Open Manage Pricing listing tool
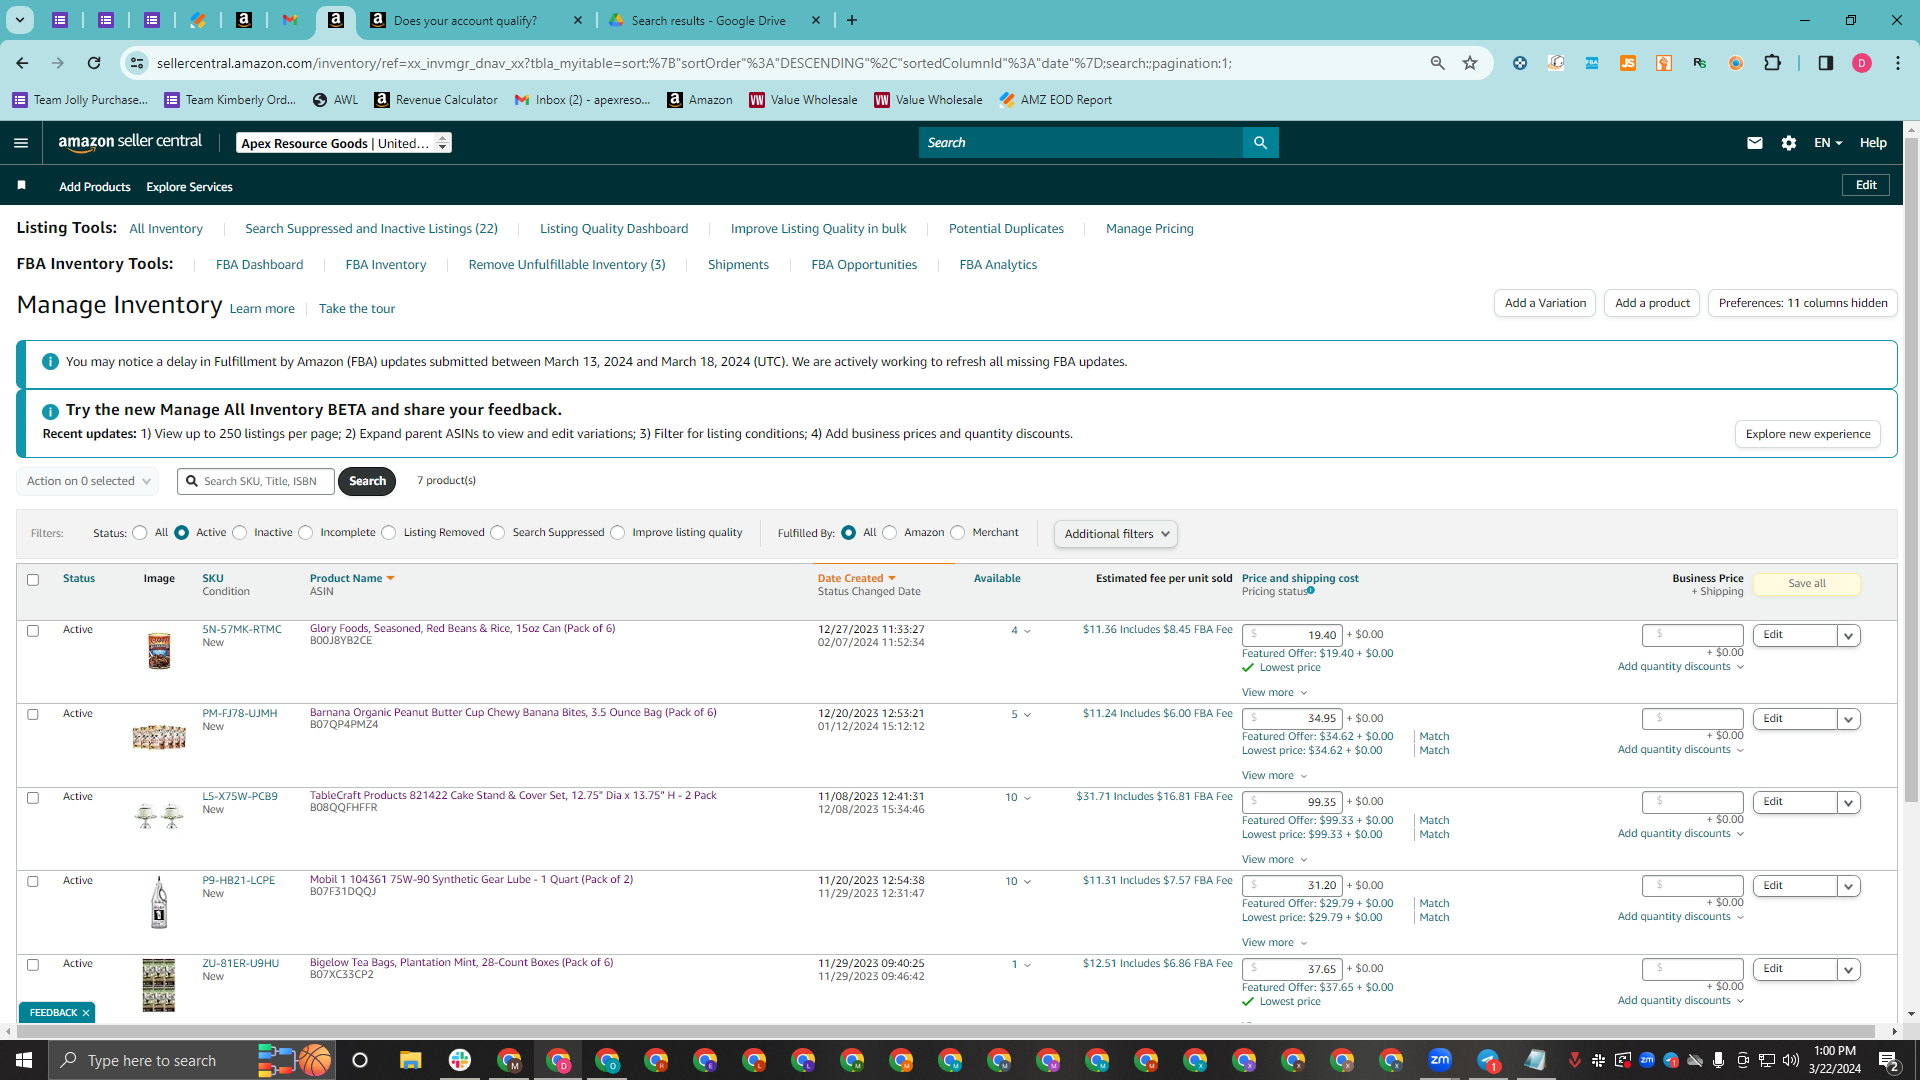1920x1080 pixels. [1150, 229]
